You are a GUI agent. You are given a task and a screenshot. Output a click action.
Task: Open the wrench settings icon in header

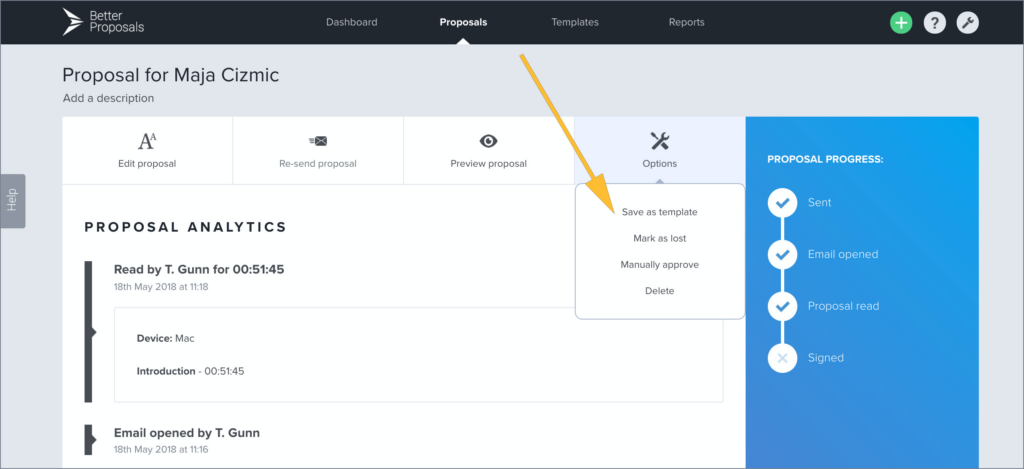coord(967,23)
